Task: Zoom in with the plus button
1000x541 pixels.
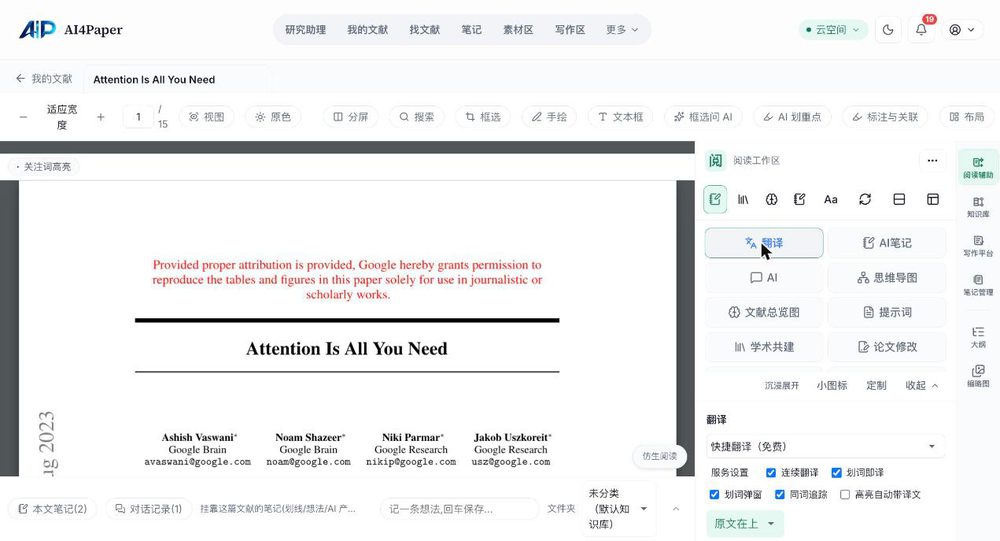Action: [x=100, y=117]
